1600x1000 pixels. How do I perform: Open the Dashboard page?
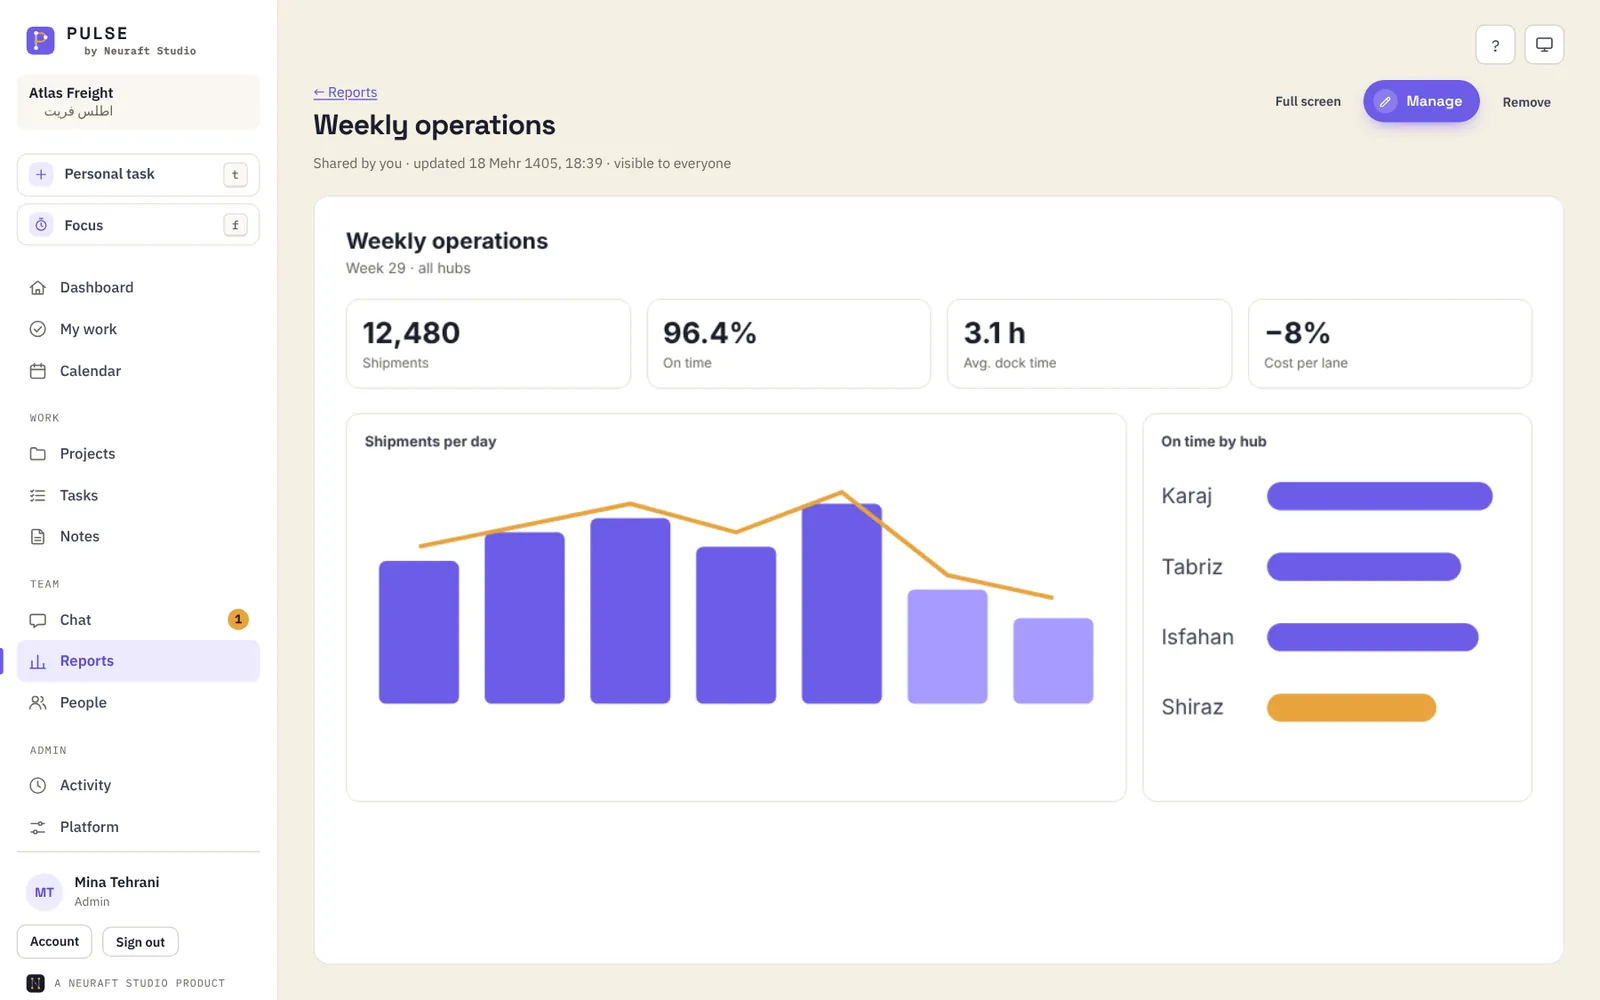coord(138,288)
